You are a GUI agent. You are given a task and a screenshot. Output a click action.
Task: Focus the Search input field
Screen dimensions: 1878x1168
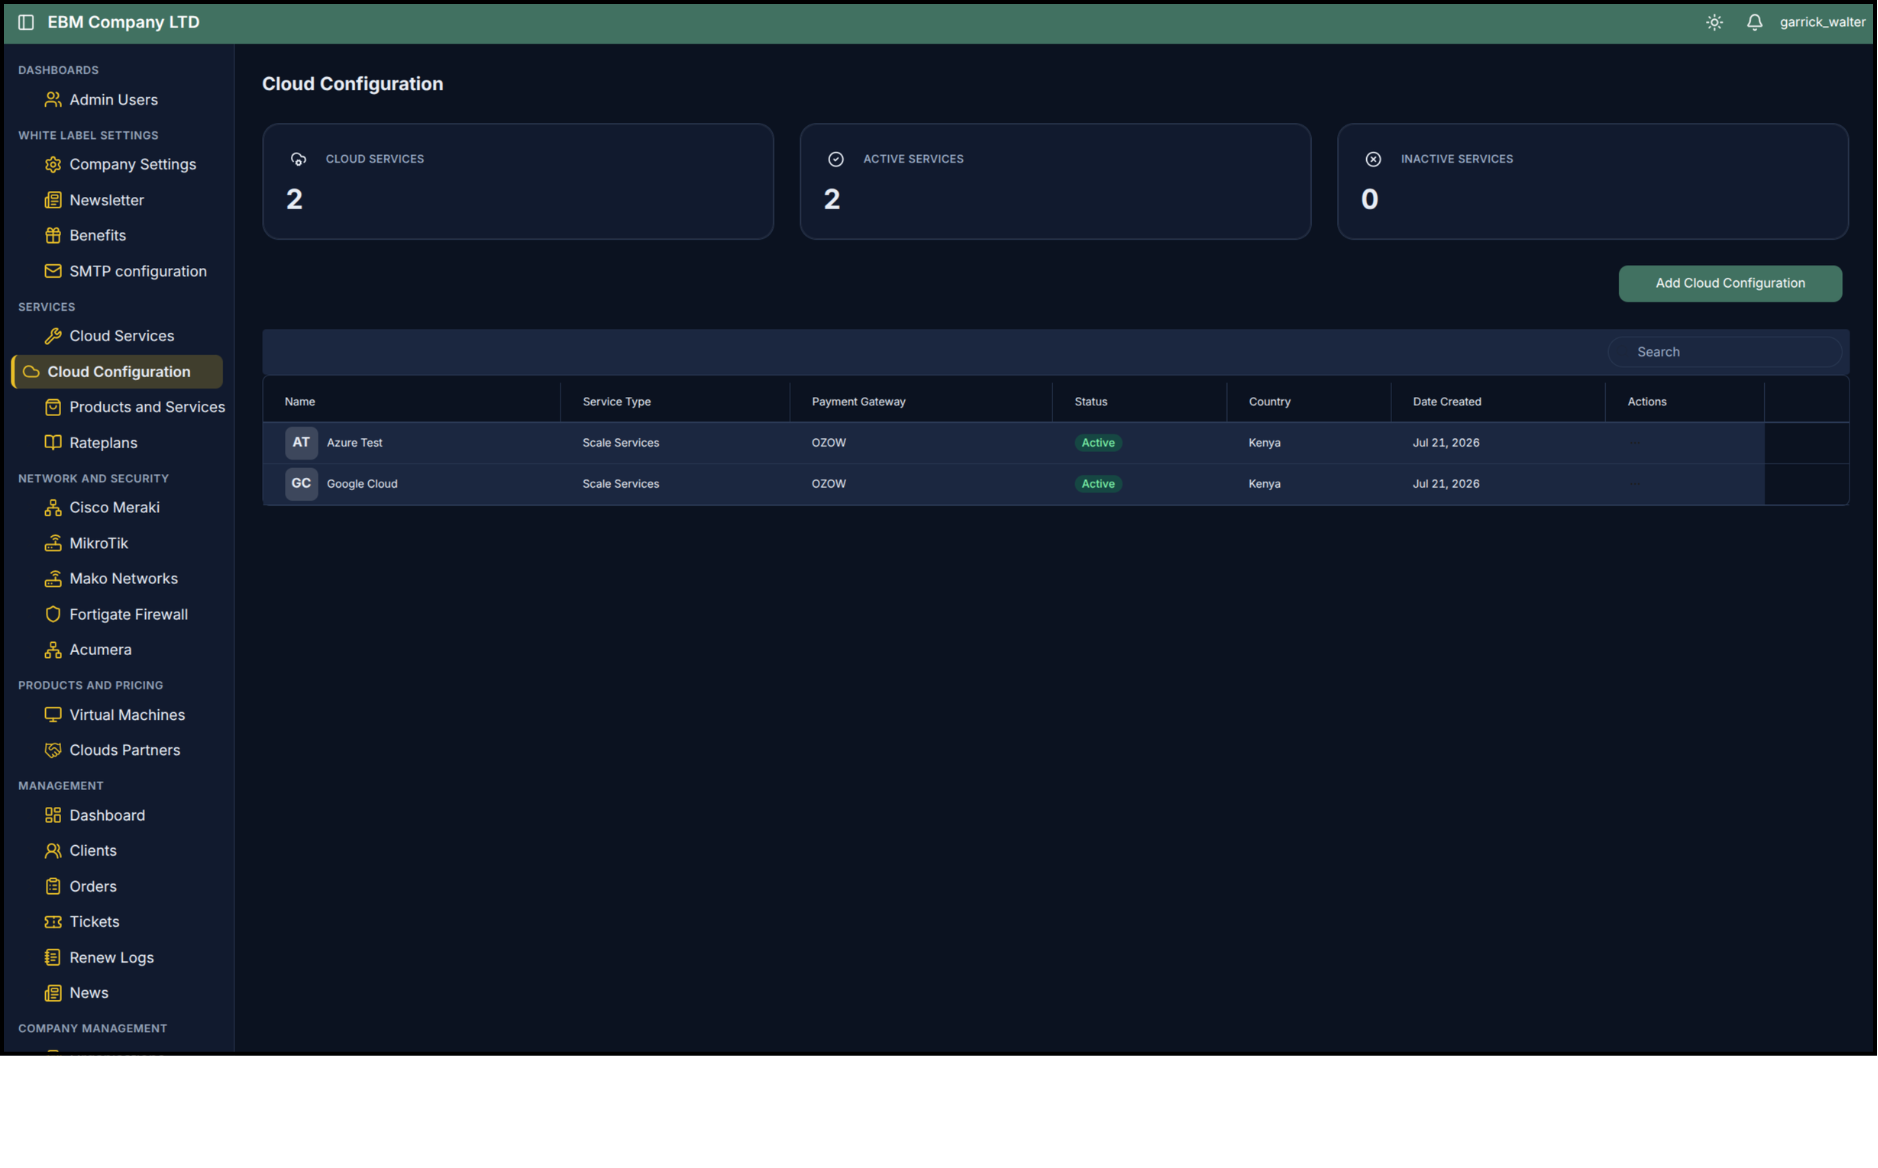pyautogui.click(x=1724, y=352)
